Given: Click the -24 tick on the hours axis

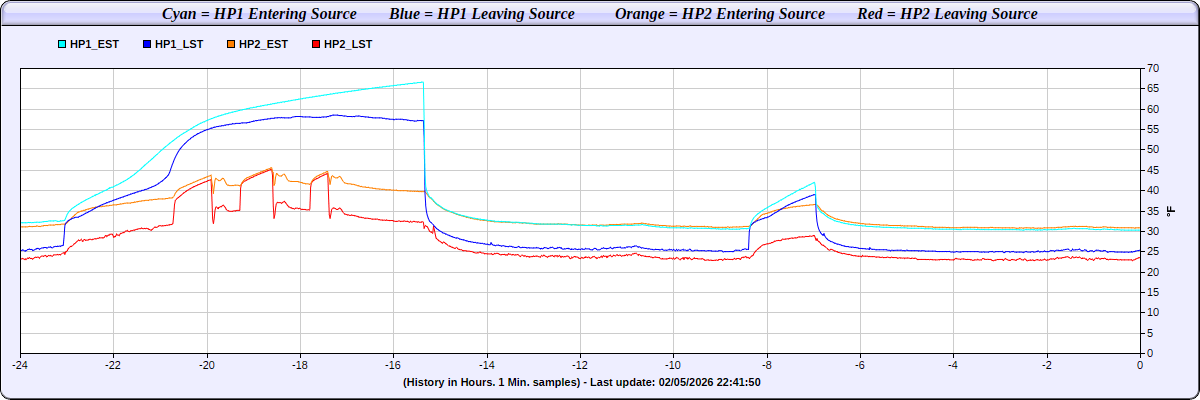Looking at the screenshot, I should (x=20, y=365).
